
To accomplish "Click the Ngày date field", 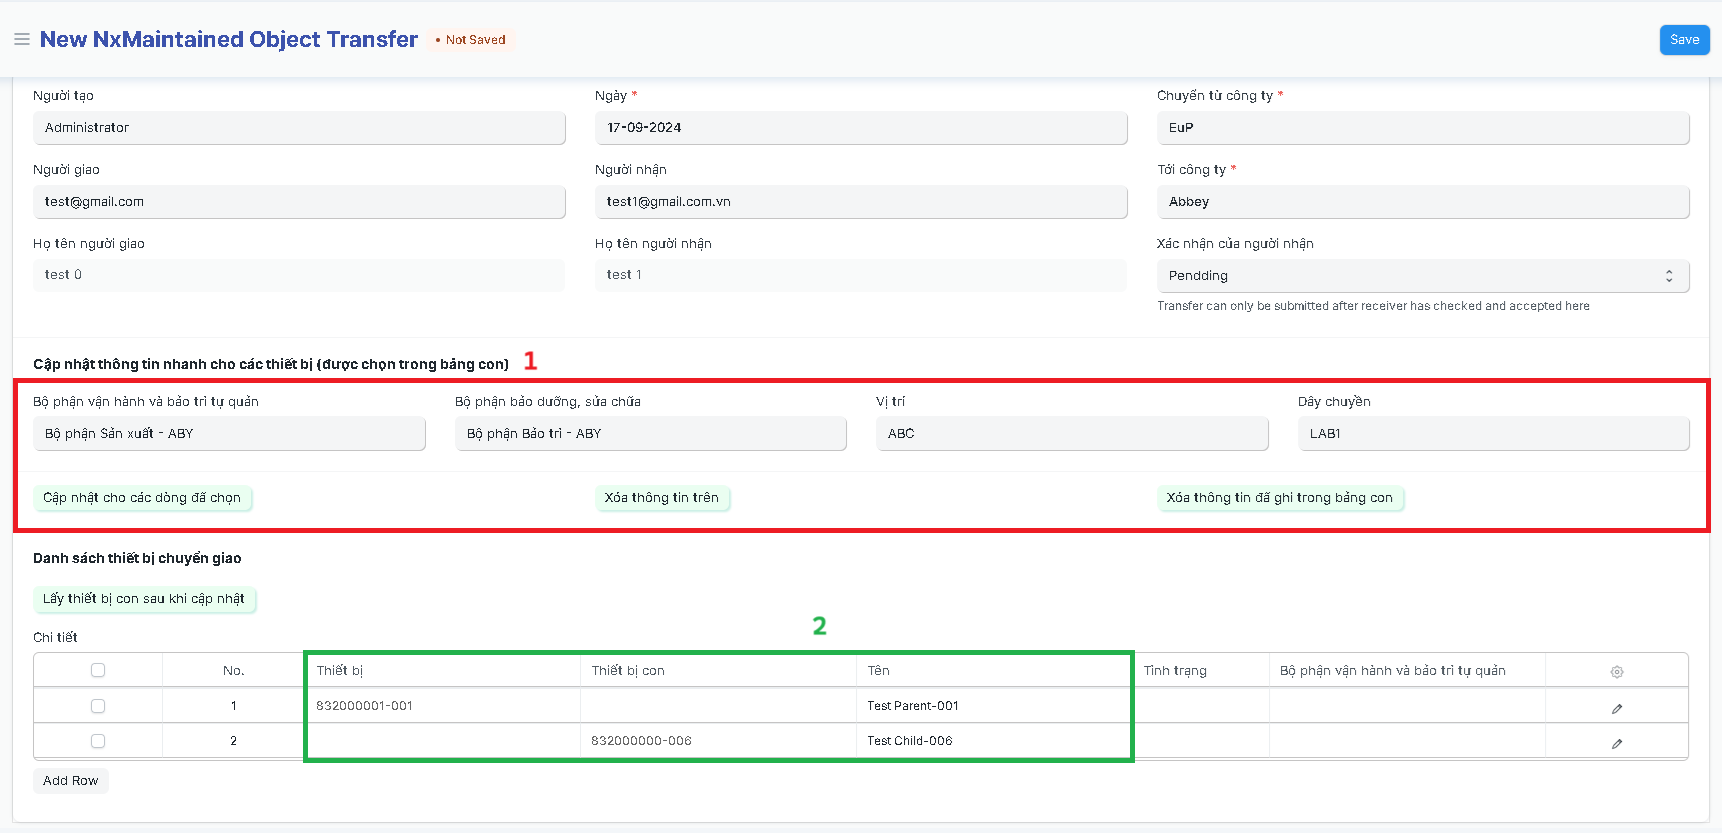I will pyautogui.click(x=860, y=128).
